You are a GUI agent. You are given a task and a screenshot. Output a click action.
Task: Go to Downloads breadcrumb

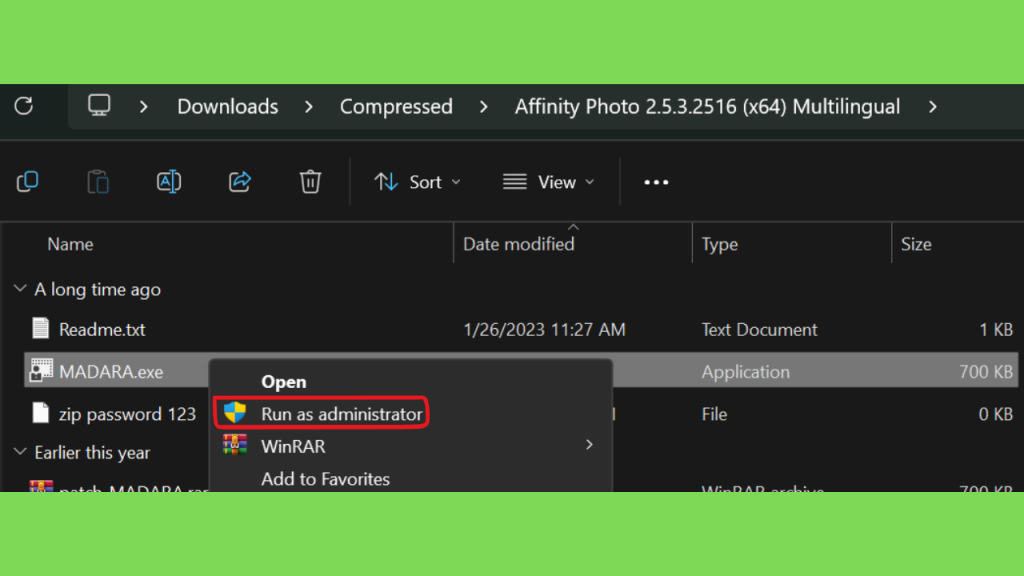pyautogui.click(x=227, y=106)
